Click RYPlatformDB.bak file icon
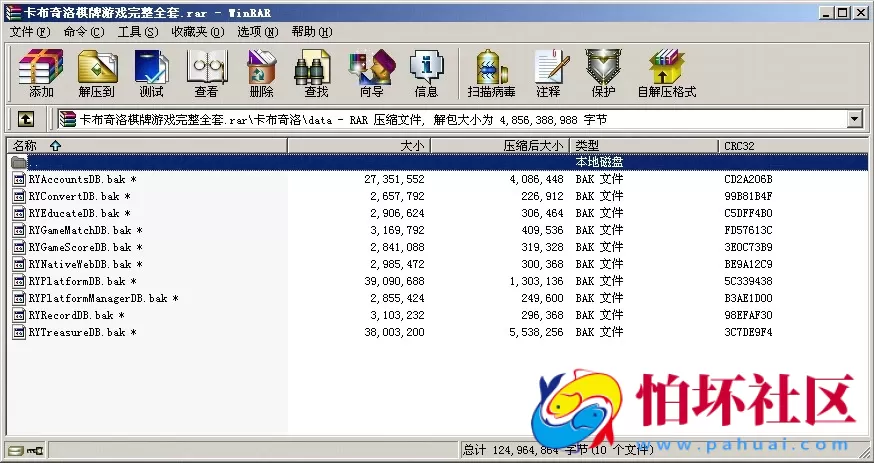 [19, 281]
